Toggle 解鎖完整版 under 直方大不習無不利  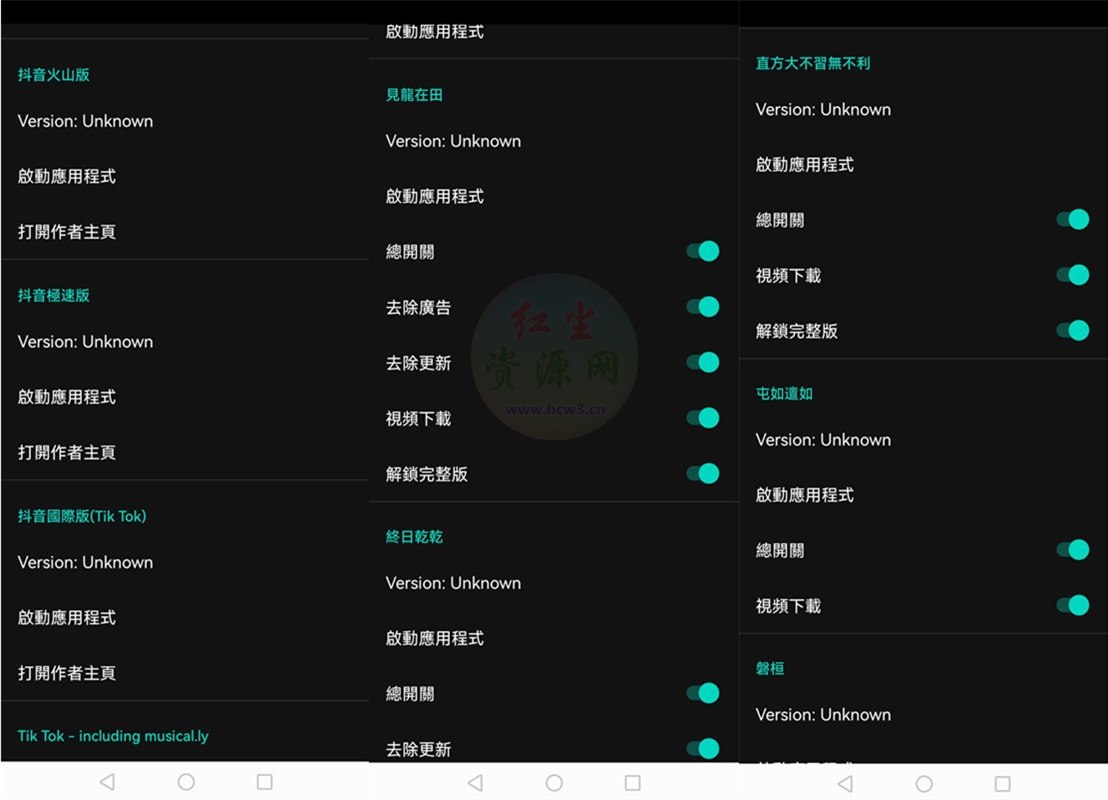pos(1073,330)
